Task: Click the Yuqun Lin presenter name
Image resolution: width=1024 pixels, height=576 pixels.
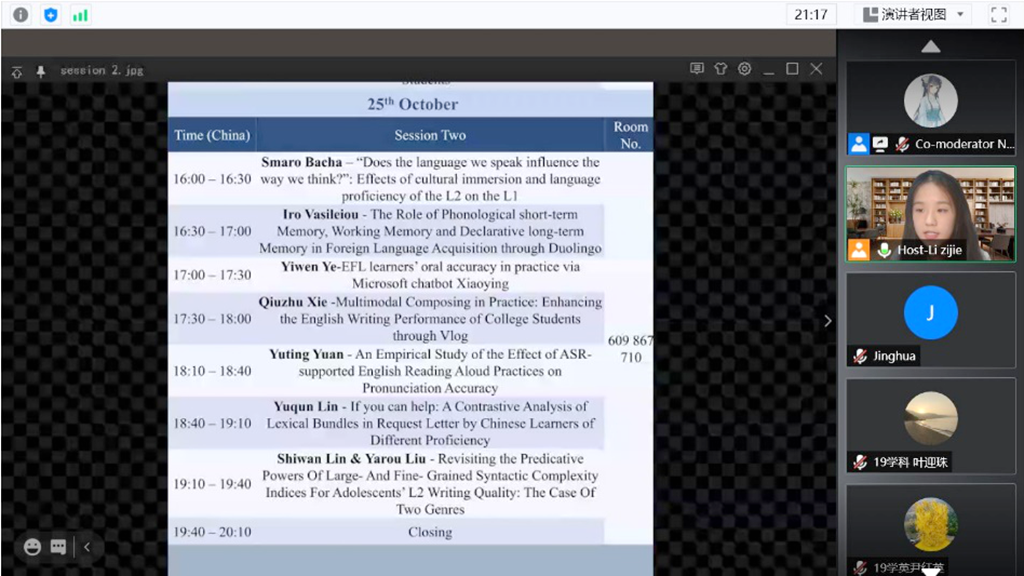Action: click(x=306, y=406)
